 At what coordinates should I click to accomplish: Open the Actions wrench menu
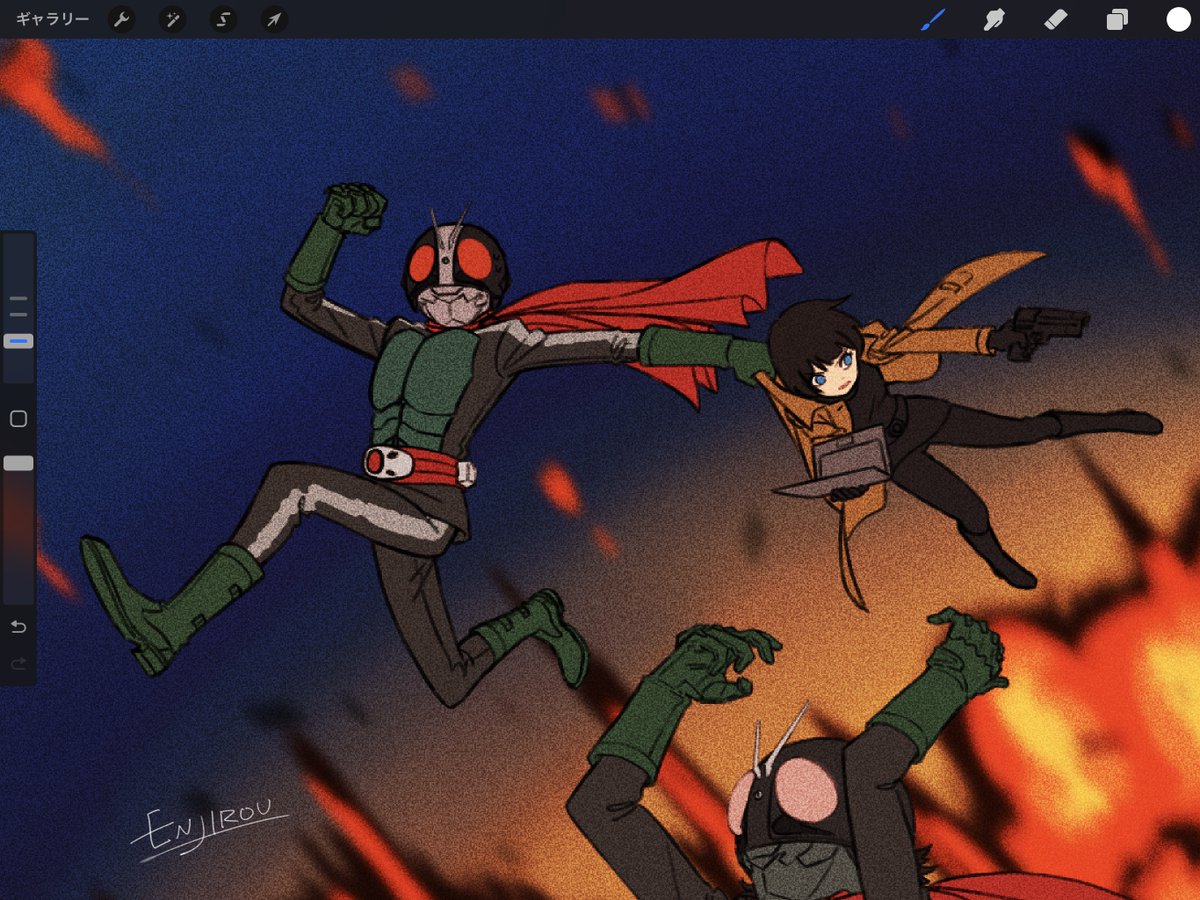click(x=121, y=20)
